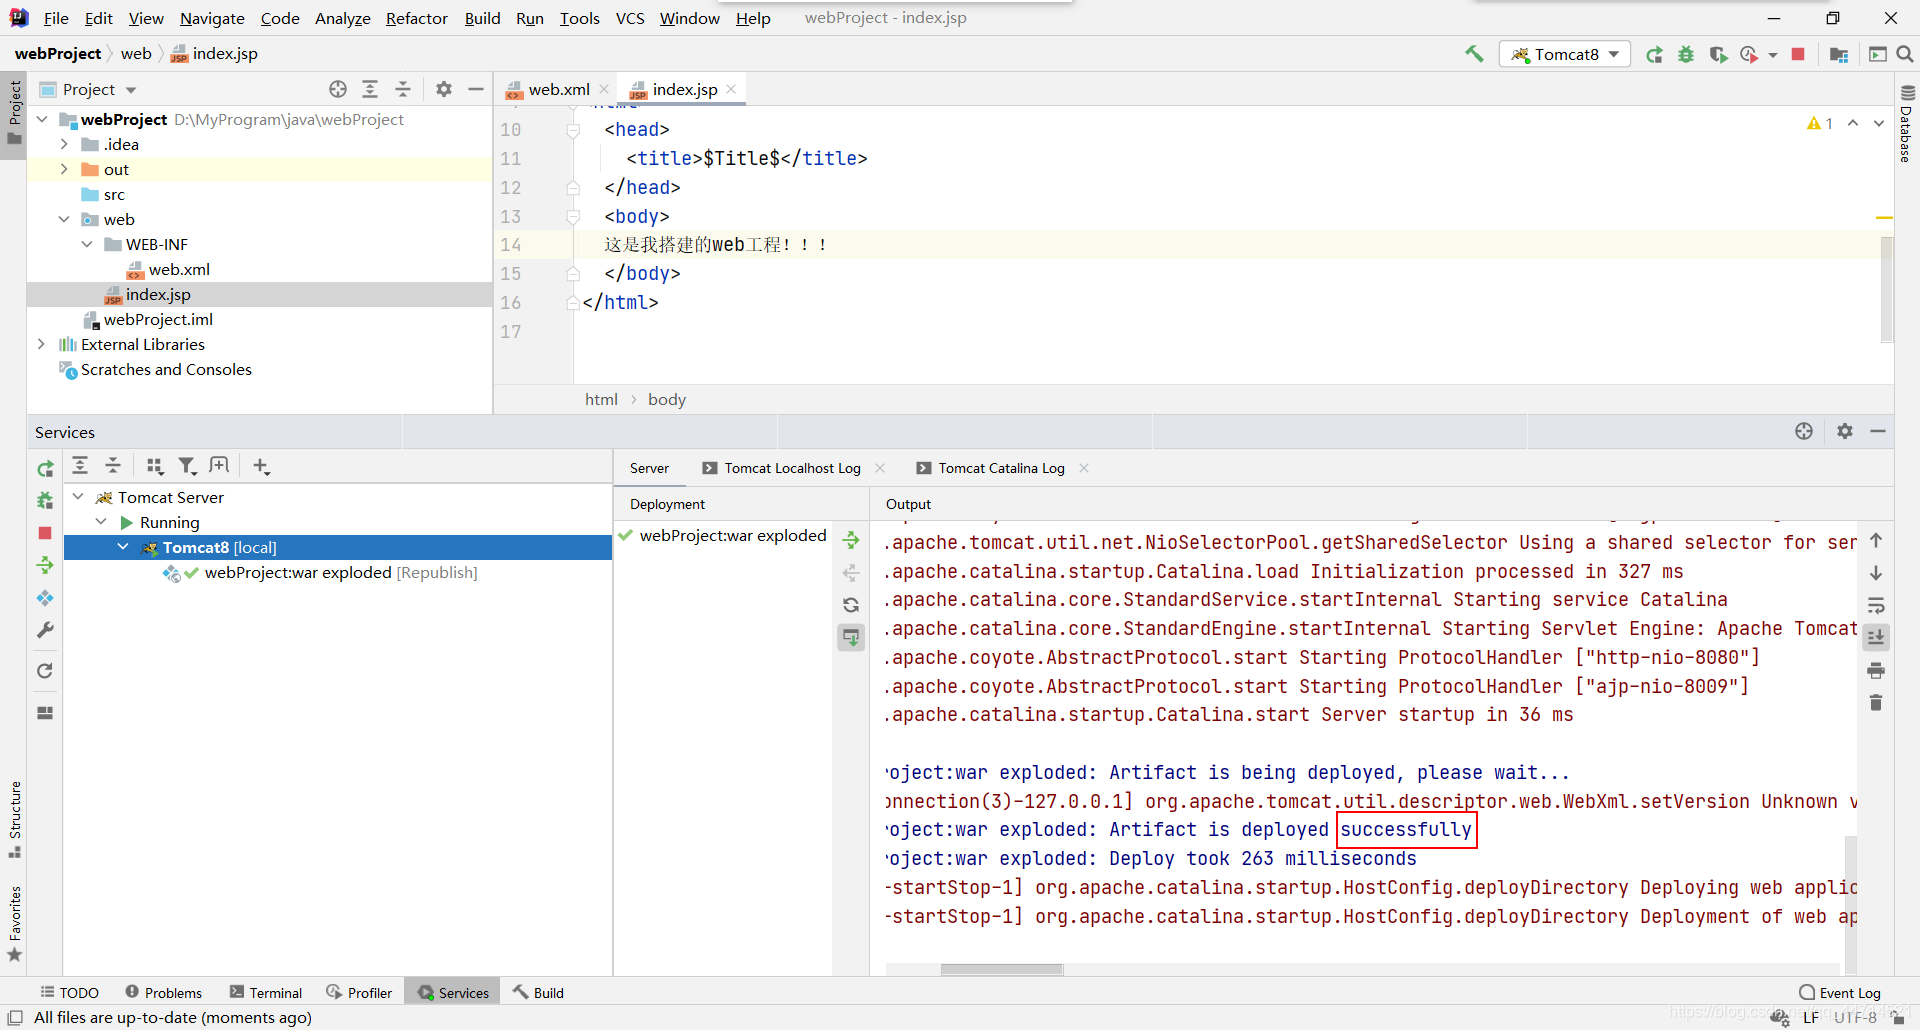Viewport: 1920px width, 1030px height.
Task: Click the Filter icon in Services toolbar
Action: 187,466
